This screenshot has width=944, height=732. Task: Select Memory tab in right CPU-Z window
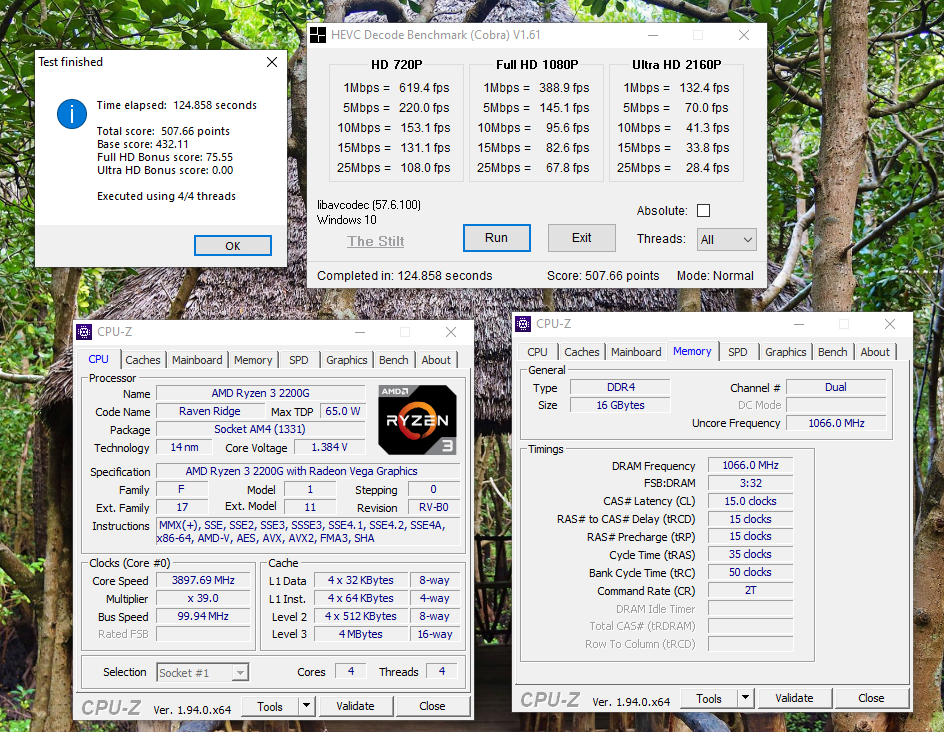click(x=692, y=352)
